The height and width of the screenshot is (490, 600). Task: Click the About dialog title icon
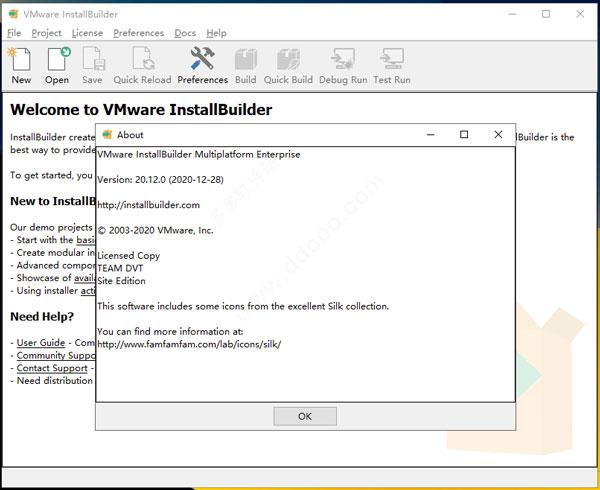pyautogui.click(x=107, y=135)
